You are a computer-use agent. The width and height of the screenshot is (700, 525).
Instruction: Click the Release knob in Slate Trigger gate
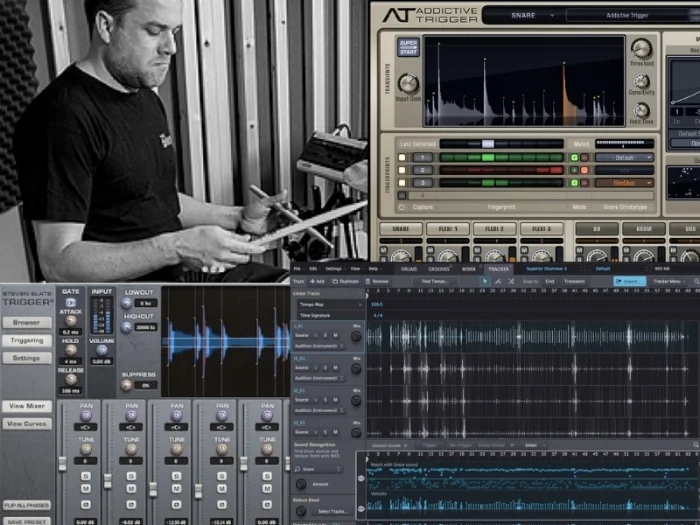click(71, 380)
